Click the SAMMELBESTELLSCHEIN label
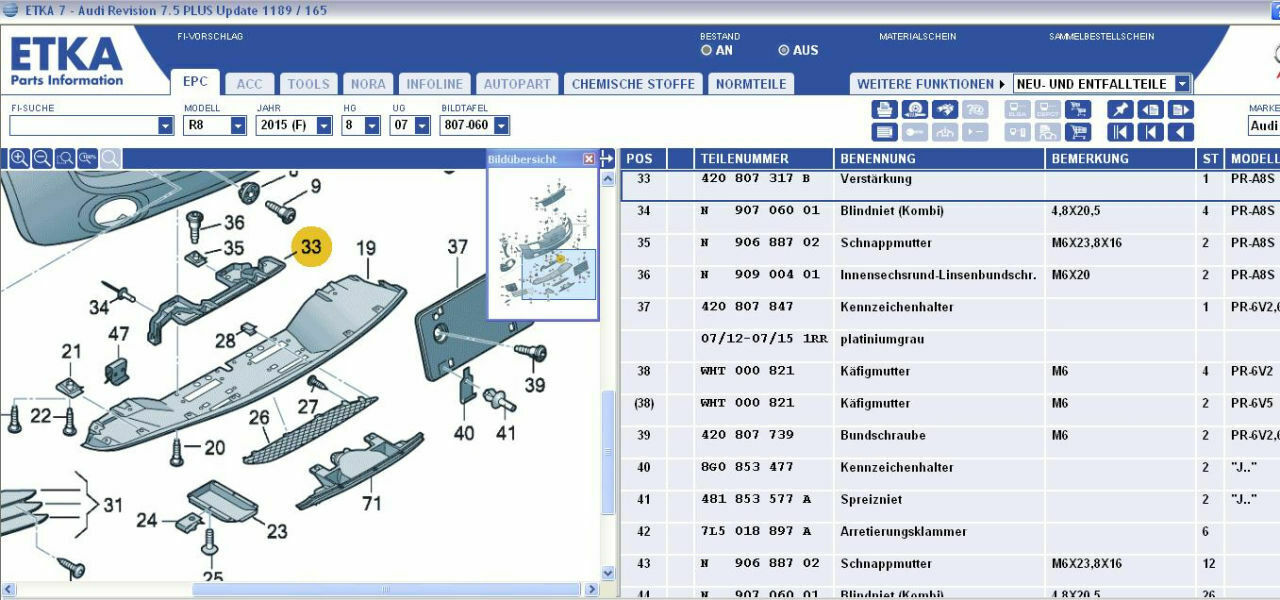The height and width of the screenshot is (600, 1280). pyautogui.click(x=1101, y=37)
